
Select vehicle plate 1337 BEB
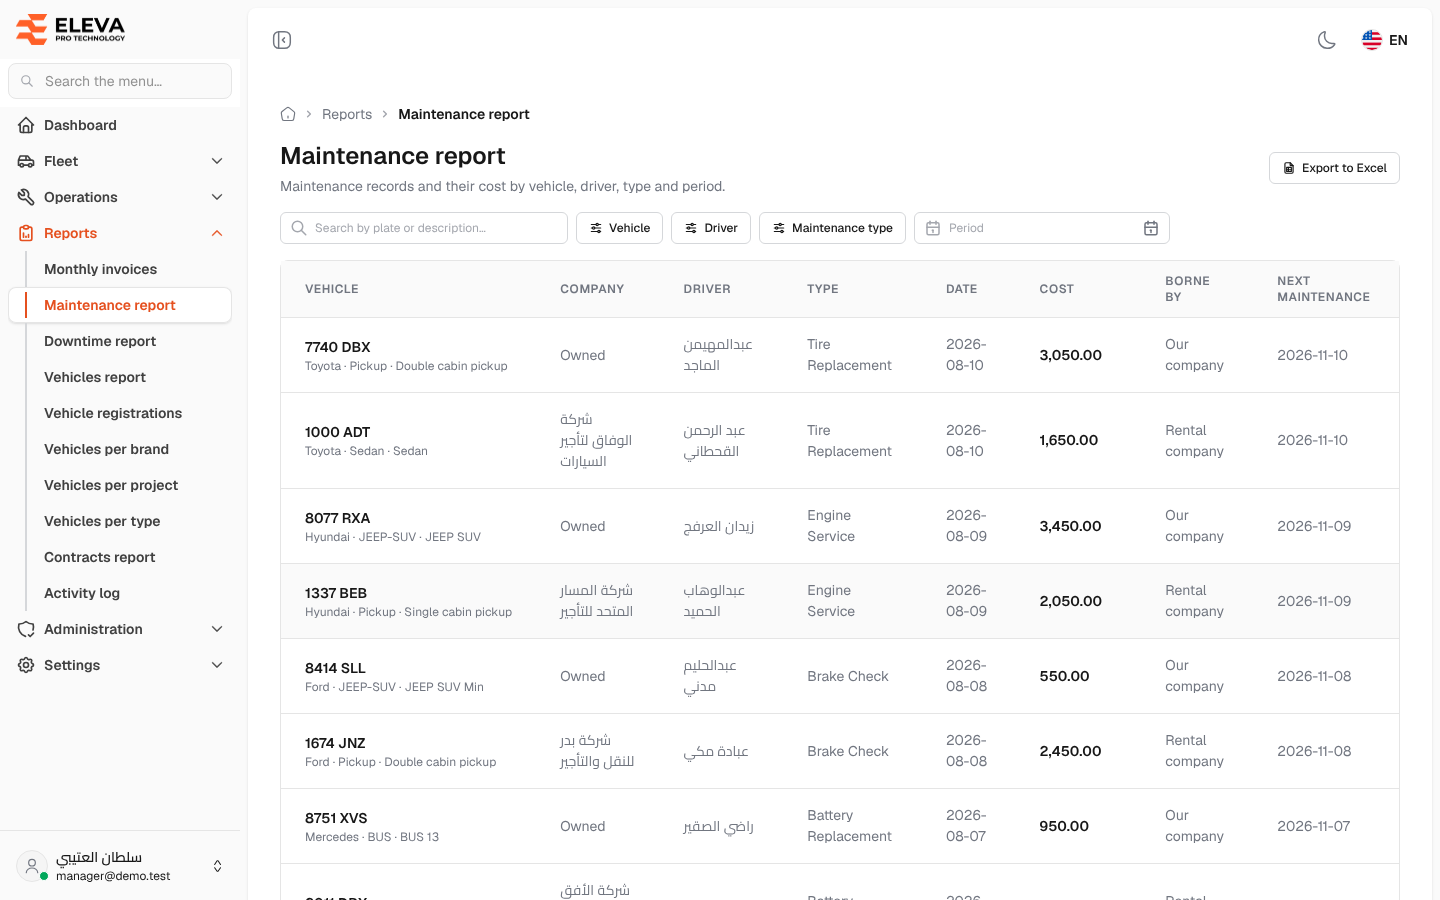click(x=336, y=593)
